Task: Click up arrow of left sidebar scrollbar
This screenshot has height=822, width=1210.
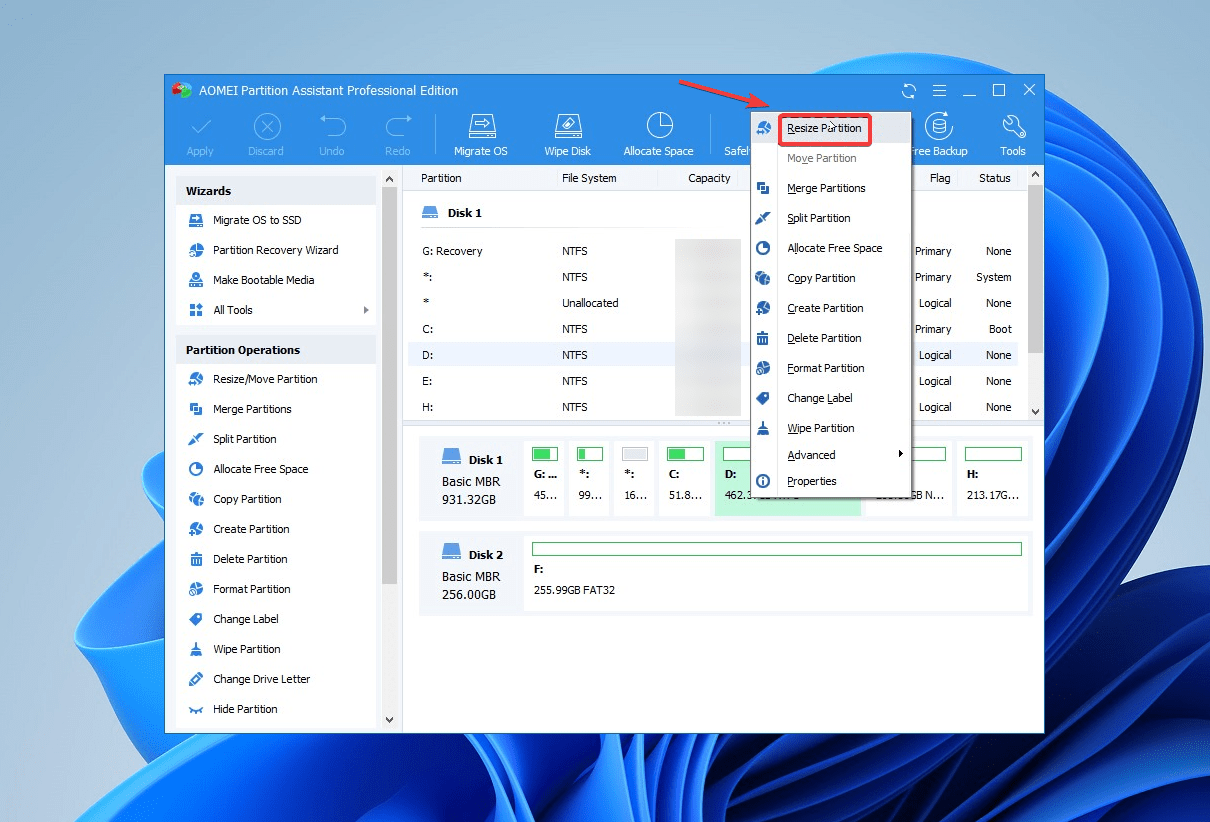Action: pos(389,180)
